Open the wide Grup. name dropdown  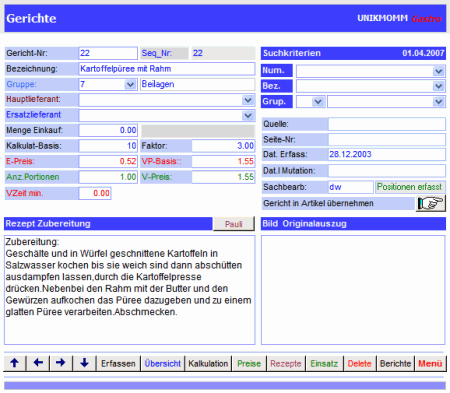click(439, 102)
